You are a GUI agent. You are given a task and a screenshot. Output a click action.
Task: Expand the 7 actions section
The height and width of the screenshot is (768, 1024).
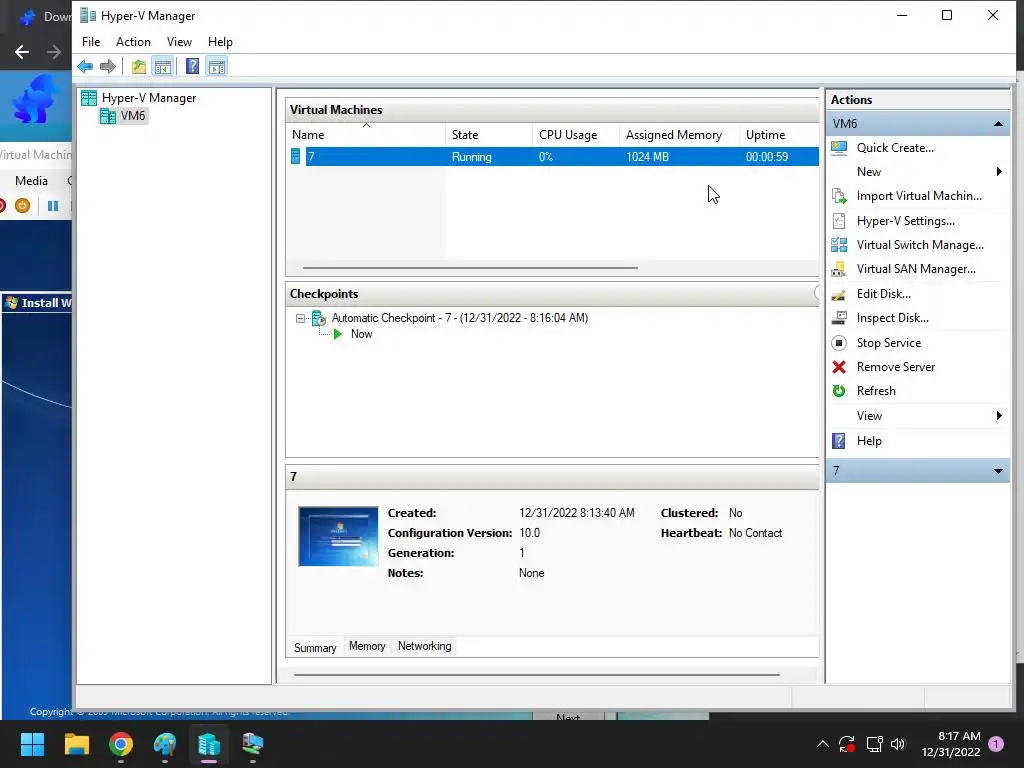(x=998, y=471)
